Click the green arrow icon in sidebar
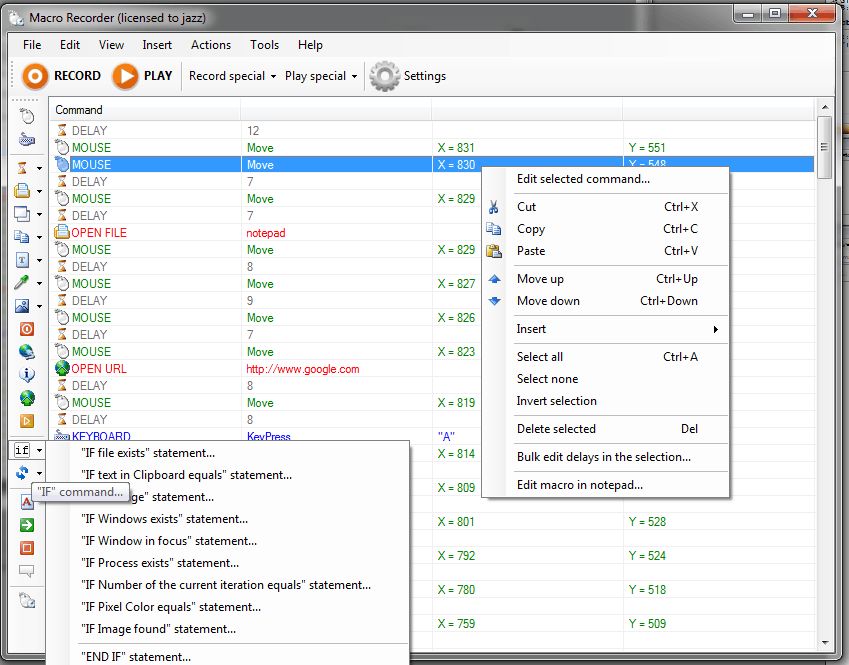The width and height of the screenshot is (849, 665). [27, 525]
